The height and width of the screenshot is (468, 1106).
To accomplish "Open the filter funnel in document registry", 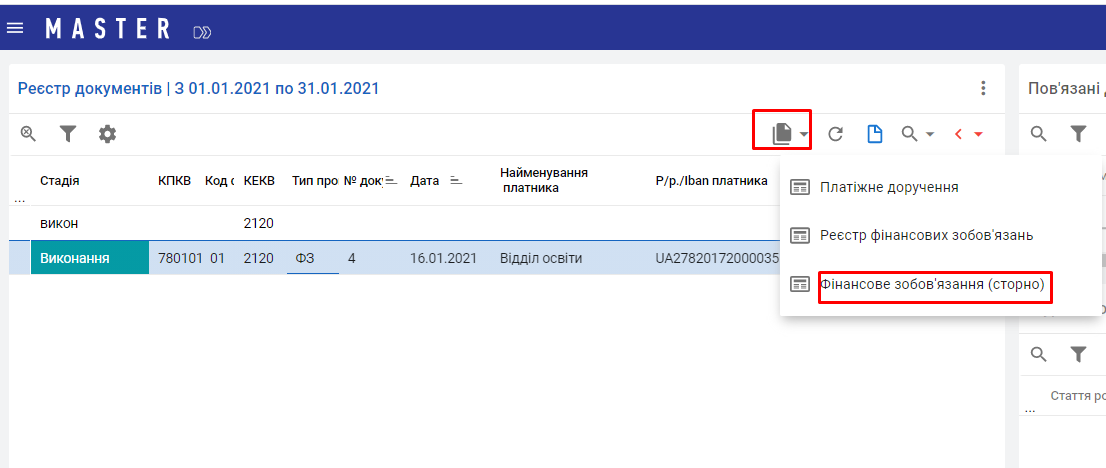I will tap(67, 133).
